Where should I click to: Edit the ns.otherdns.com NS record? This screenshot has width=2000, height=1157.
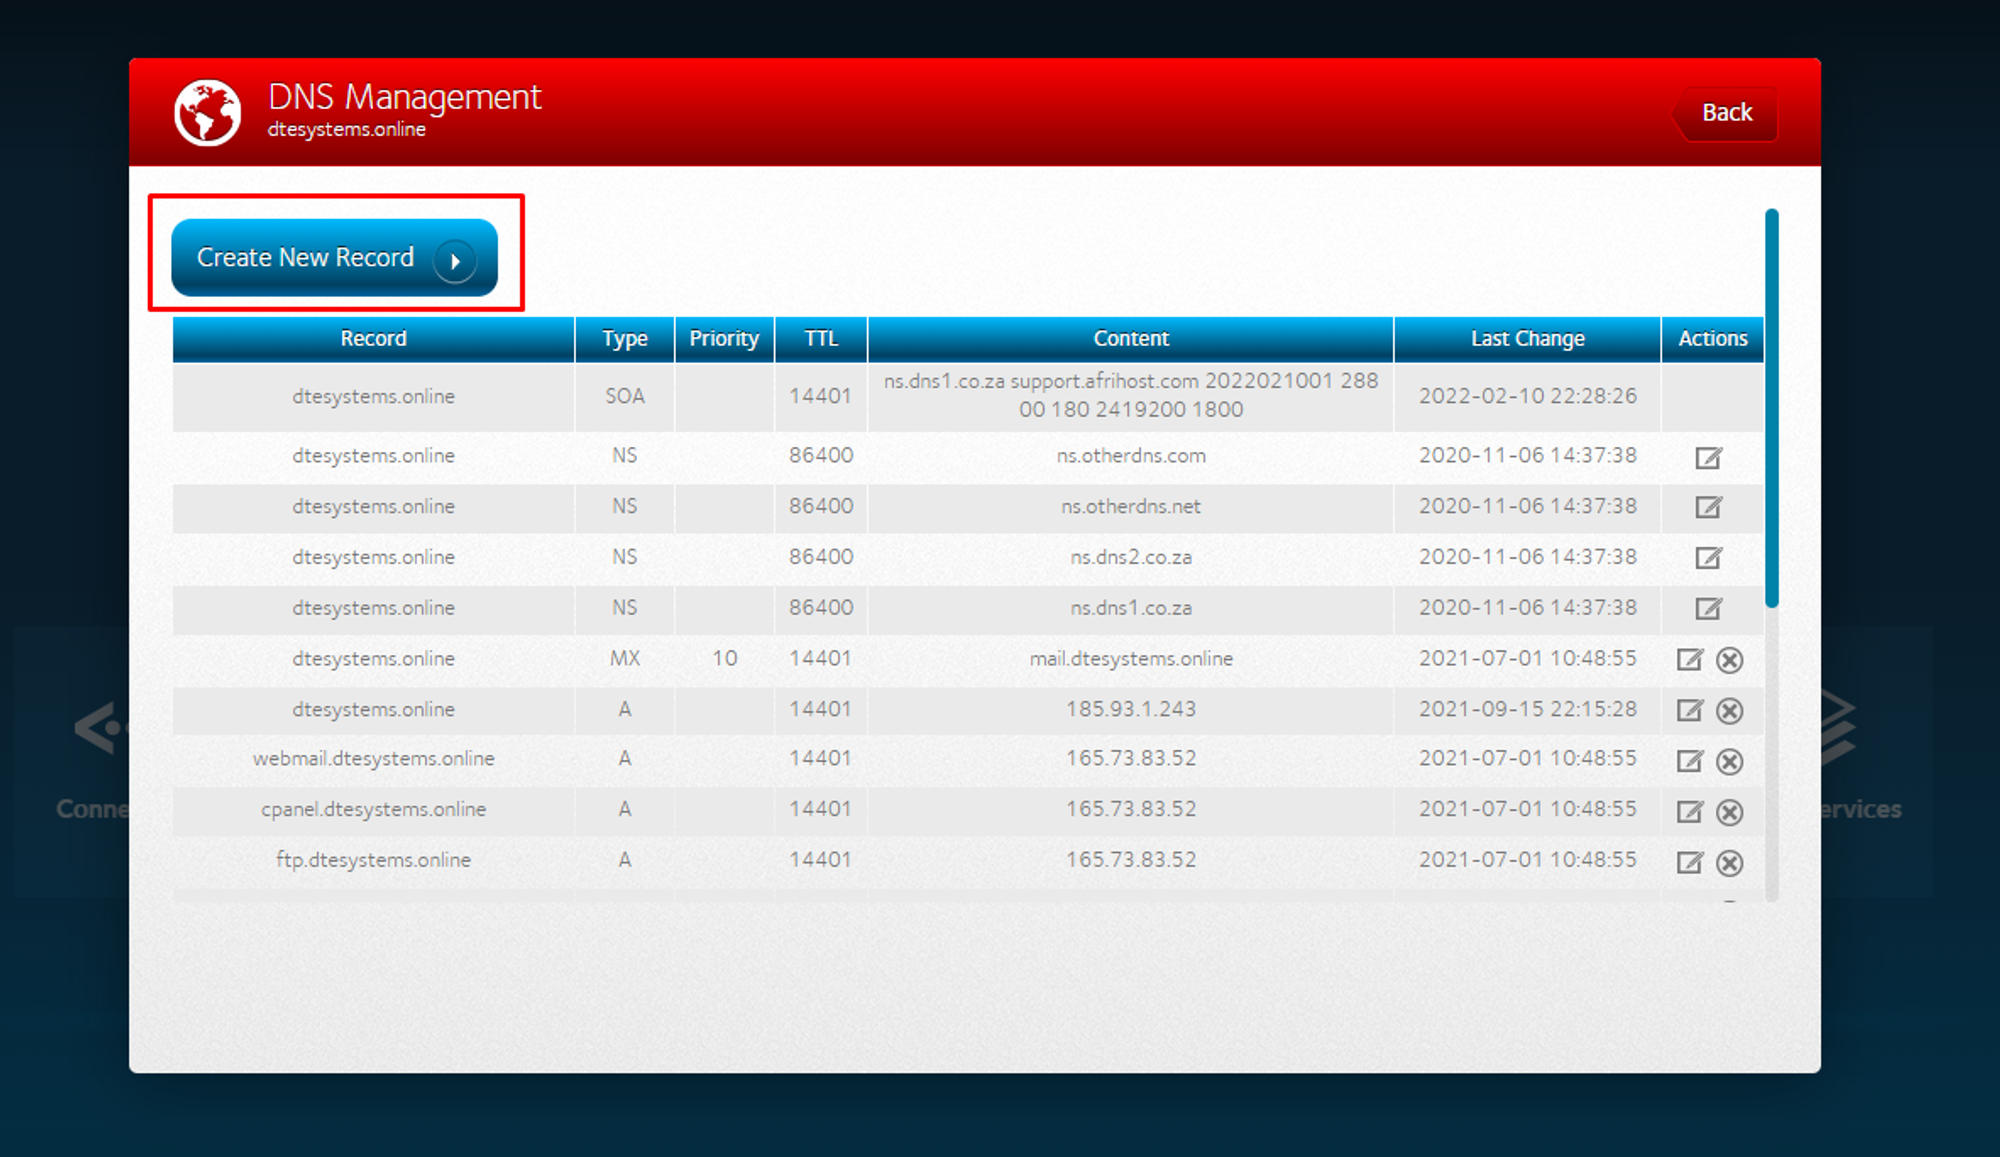pyautogui.click(x=1708, y=457)
